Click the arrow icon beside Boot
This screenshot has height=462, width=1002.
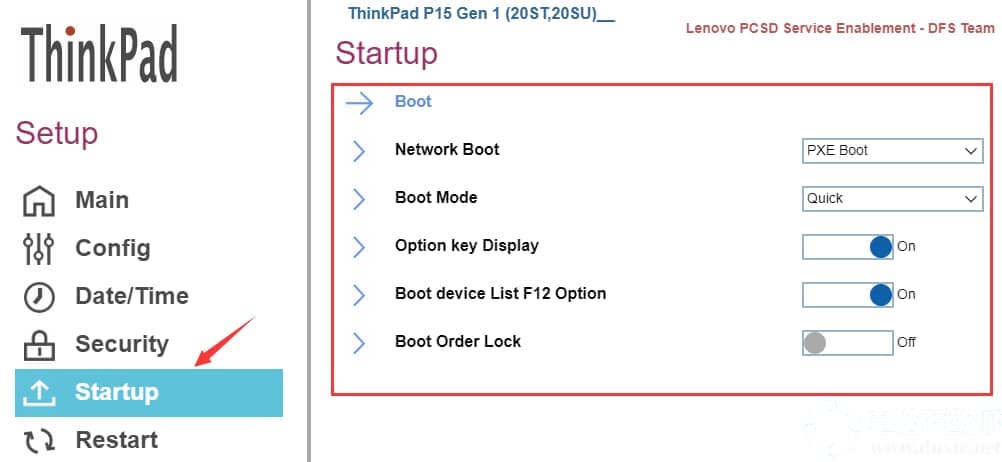(x=359, y=102)
